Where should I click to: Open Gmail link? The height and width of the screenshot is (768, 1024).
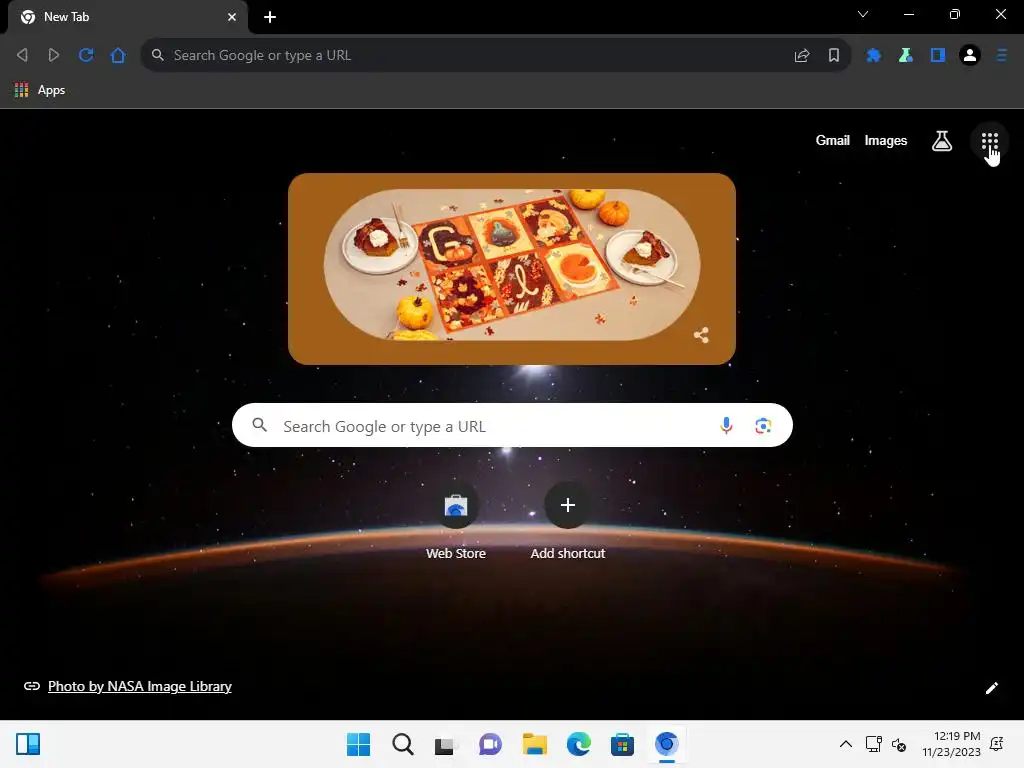(833, 140)
